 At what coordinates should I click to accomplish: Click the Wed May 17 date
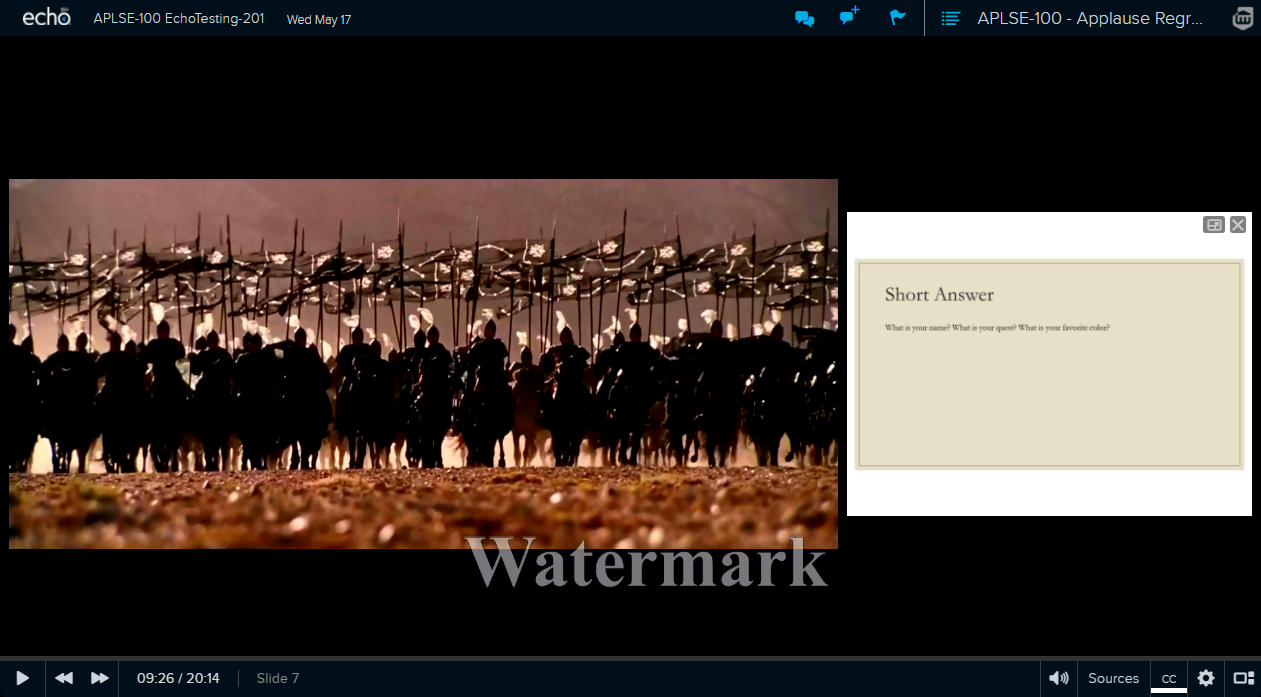pyautogui.click(x=319, y=19)
